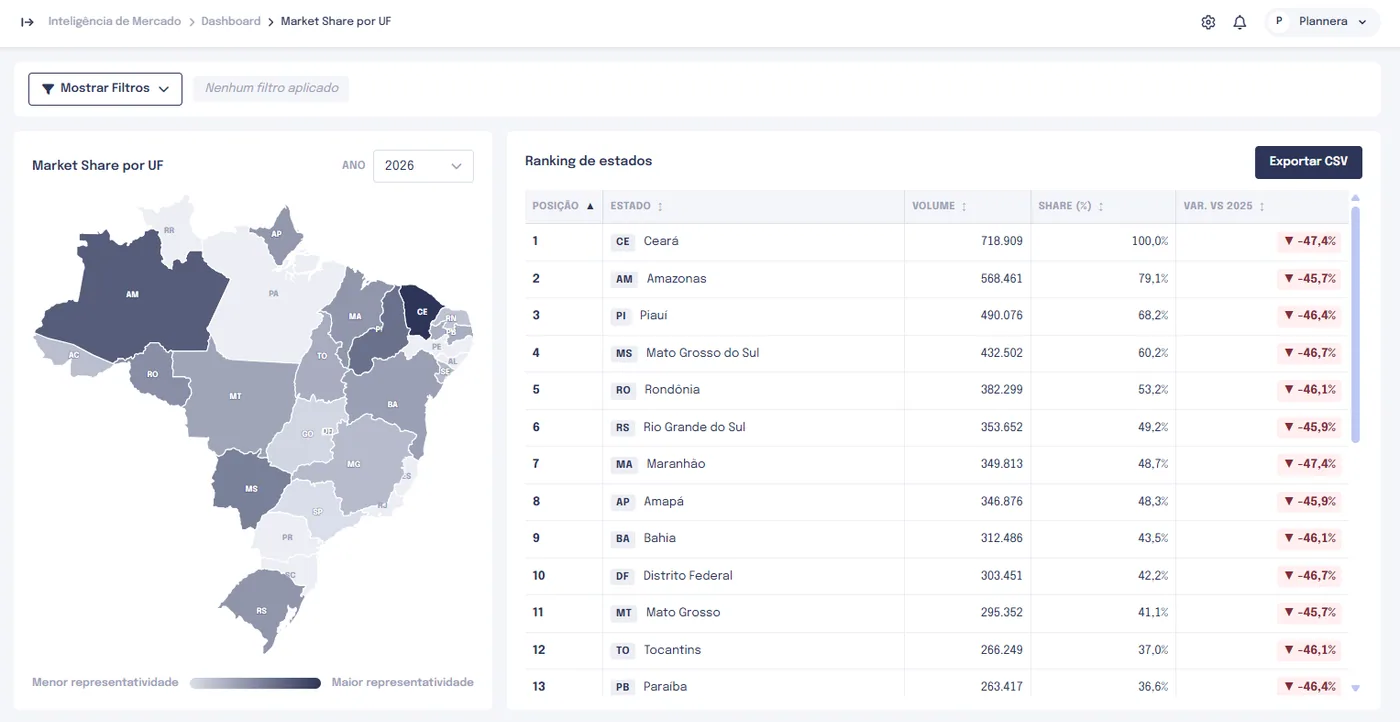The height and width of the screenshot is (722, 1400).
Task: Click the Amapá state name
Action: (x=664, y=502)
